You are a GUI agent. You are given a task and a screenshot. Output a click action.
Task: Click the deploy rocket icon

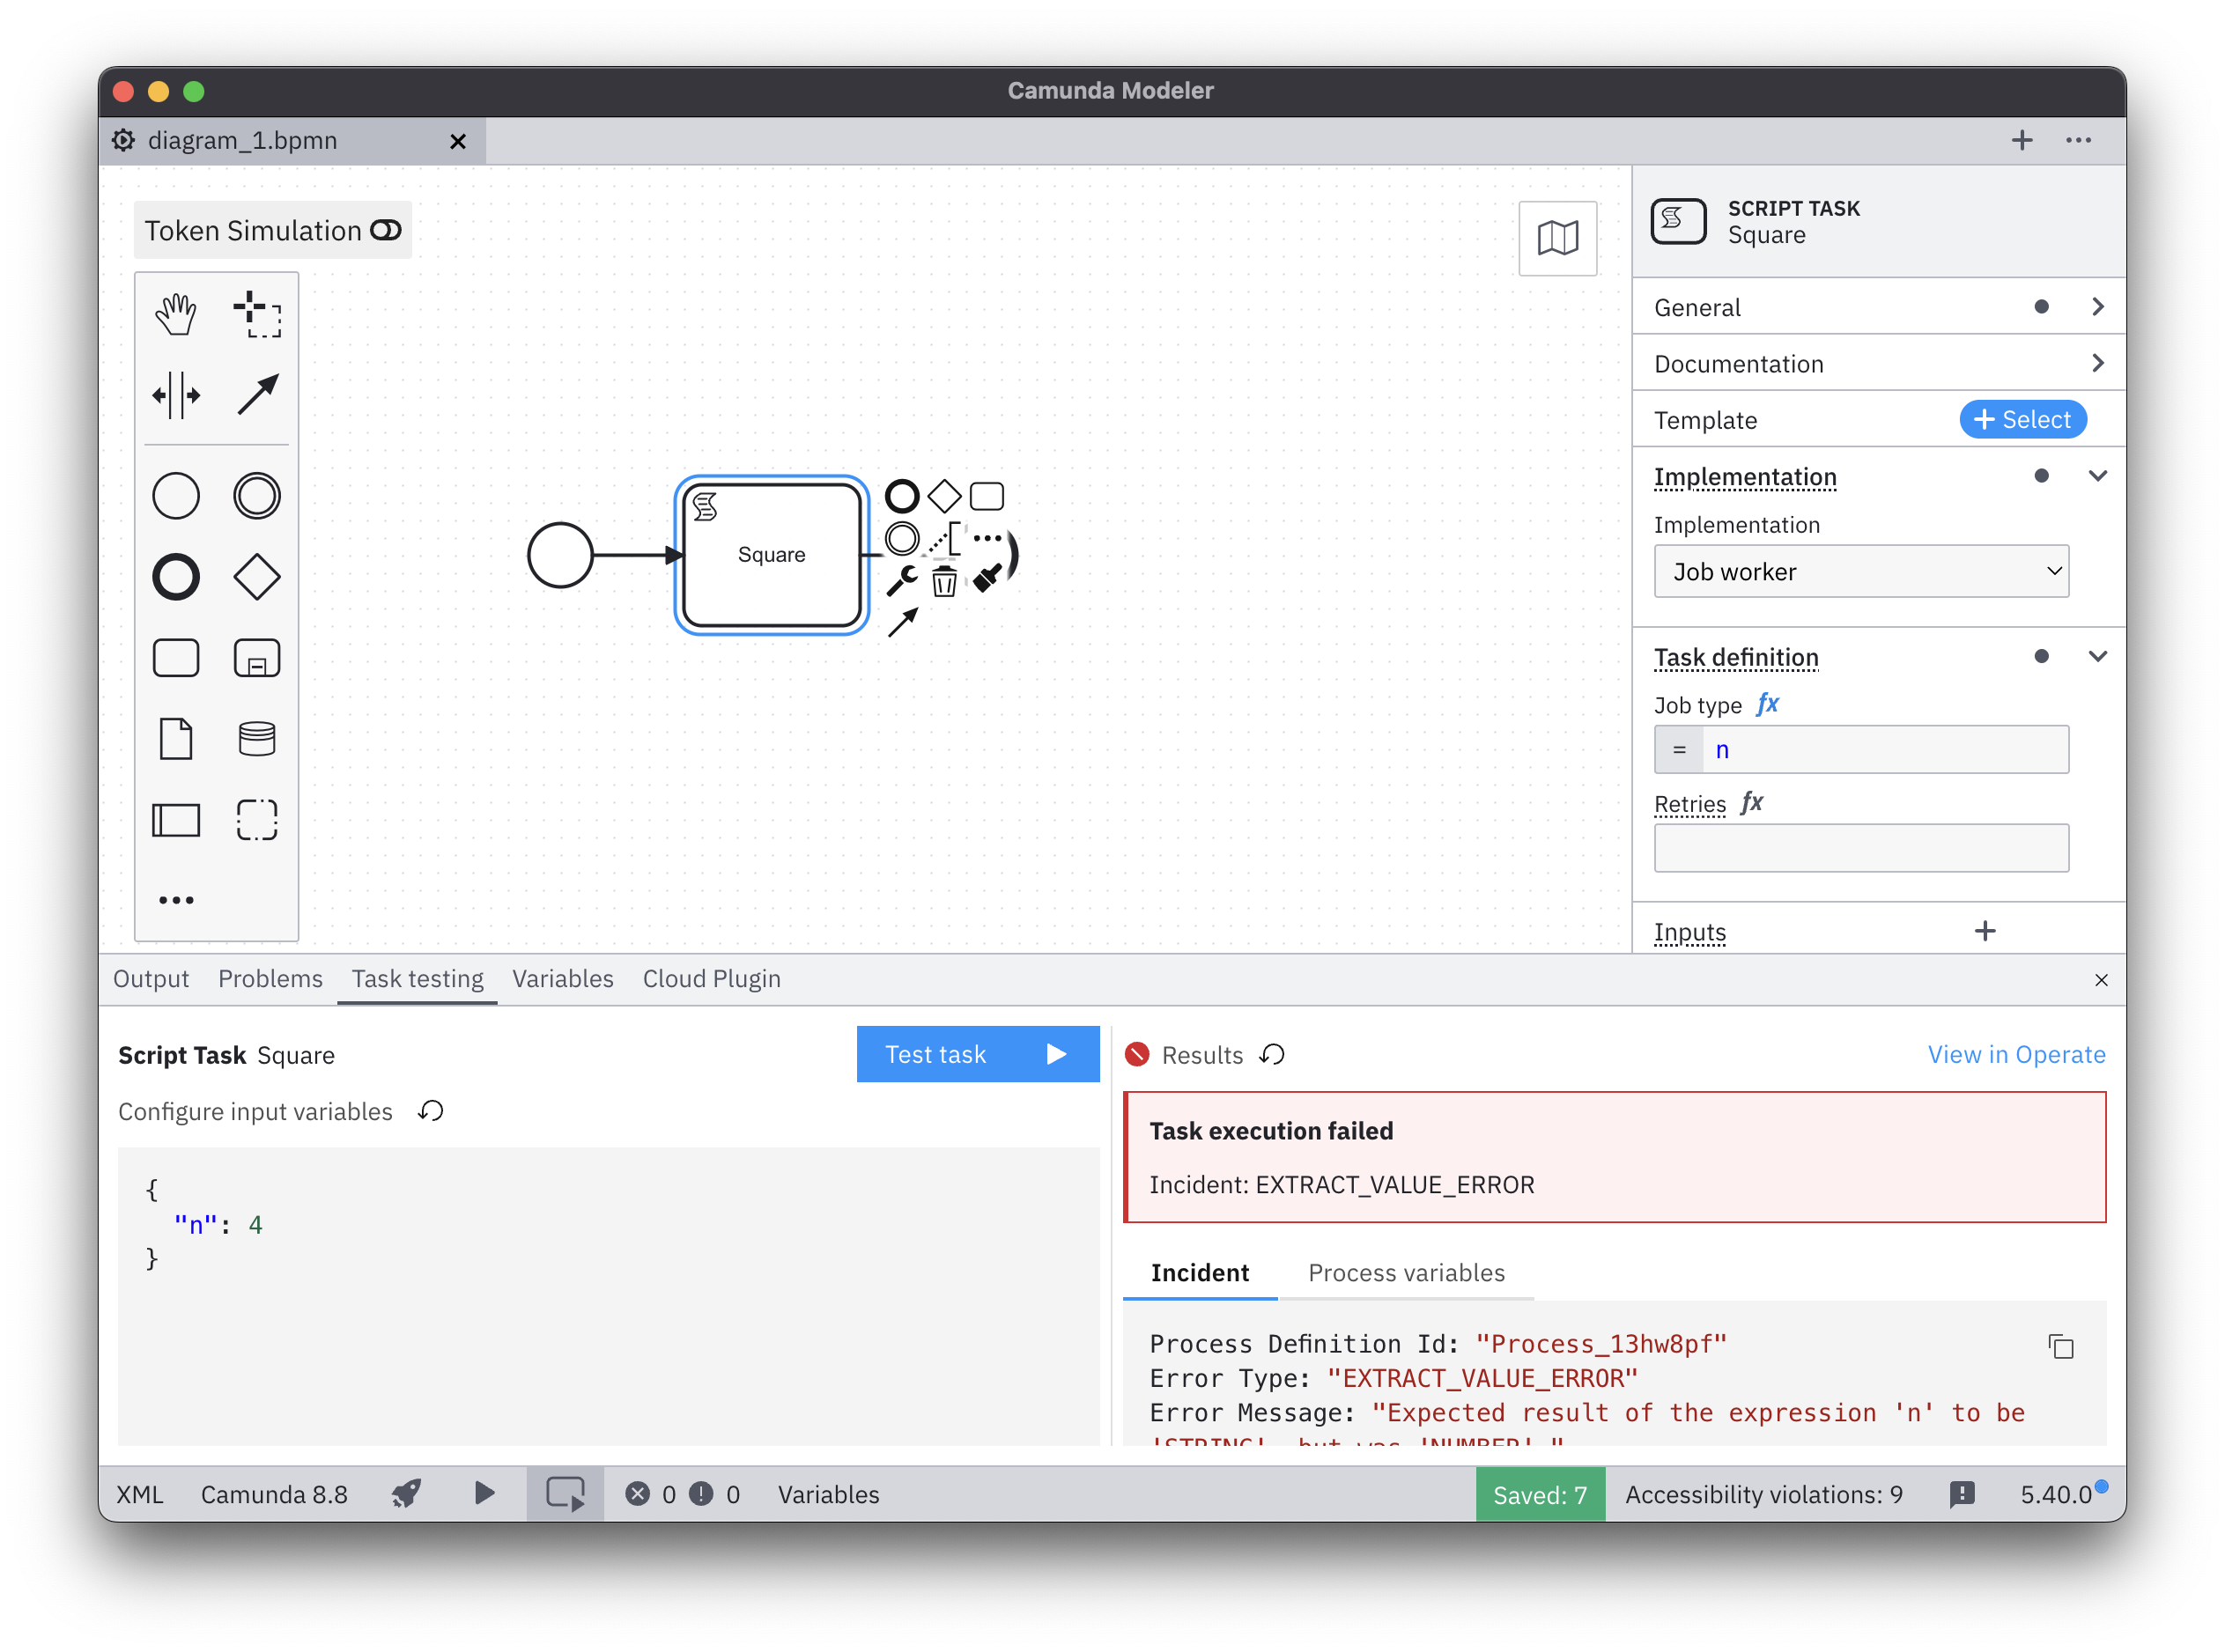coord(406,1494)
